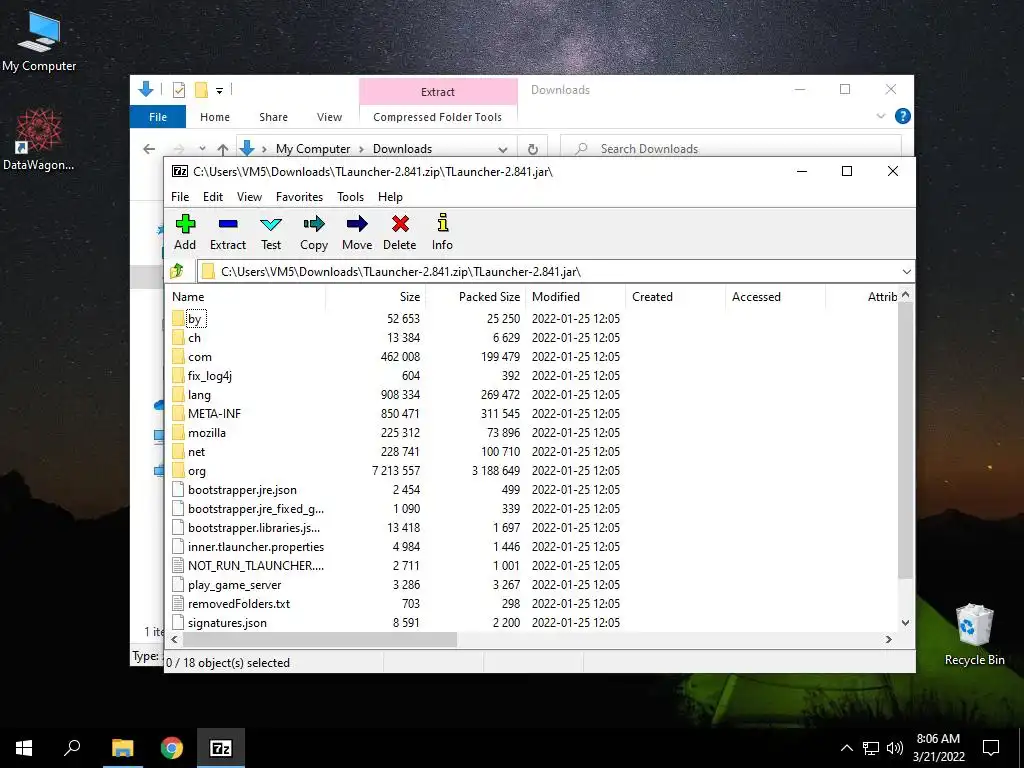Click the 7-Zip taskbar button
Viewport: 1024px width, 768px height.
click(221, 748)
